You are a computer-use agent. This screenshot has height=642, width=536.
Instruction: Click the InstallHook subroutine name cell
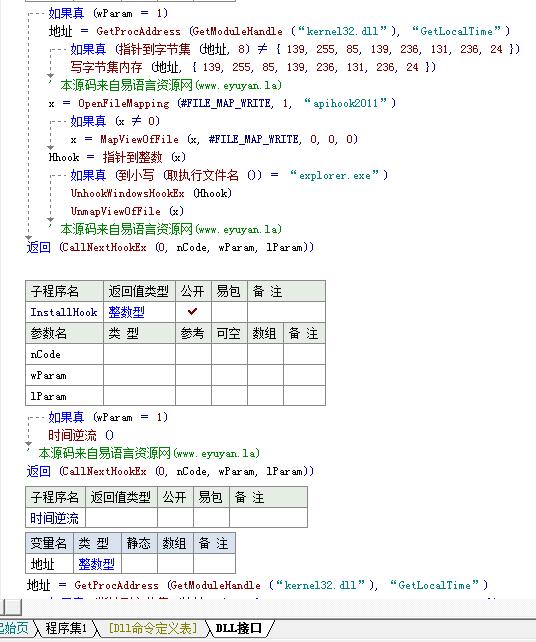(64, 312)
